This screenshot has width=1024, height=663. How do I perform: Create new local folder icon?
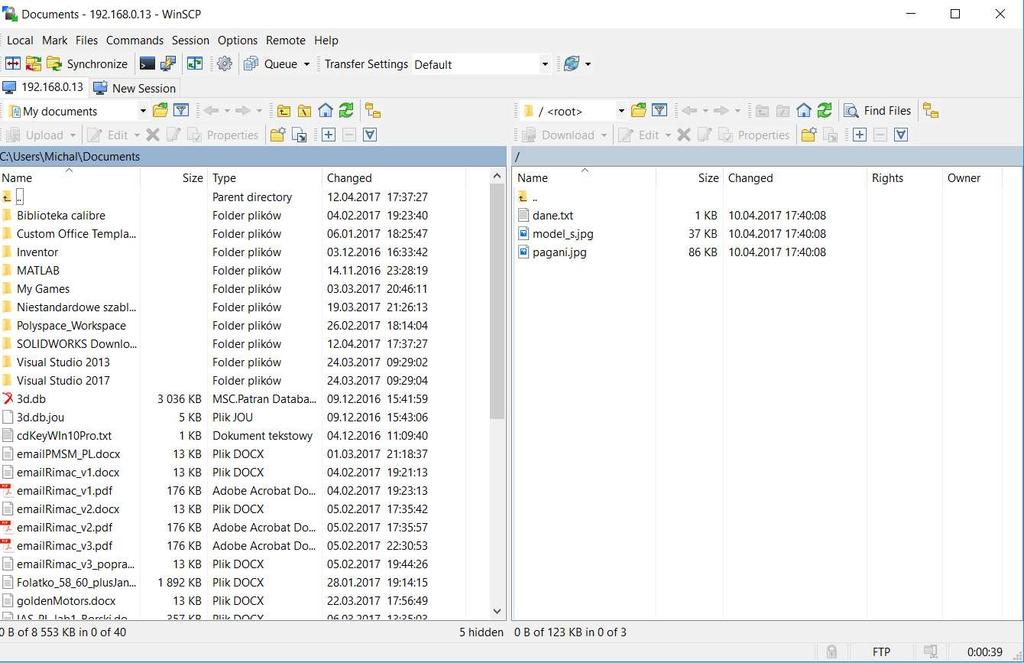(278, 135)
